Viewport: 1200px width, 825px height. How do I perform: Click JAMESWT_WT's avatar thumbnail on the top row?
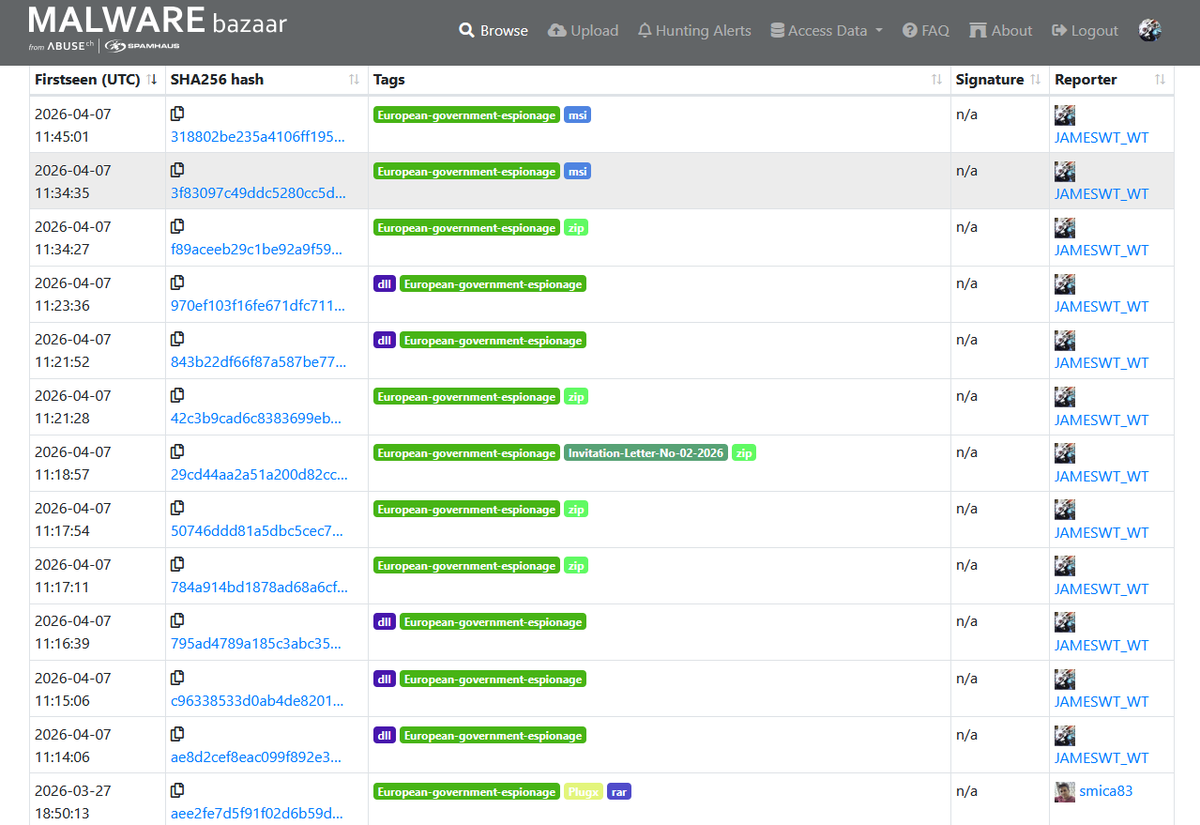point(1064,114)
